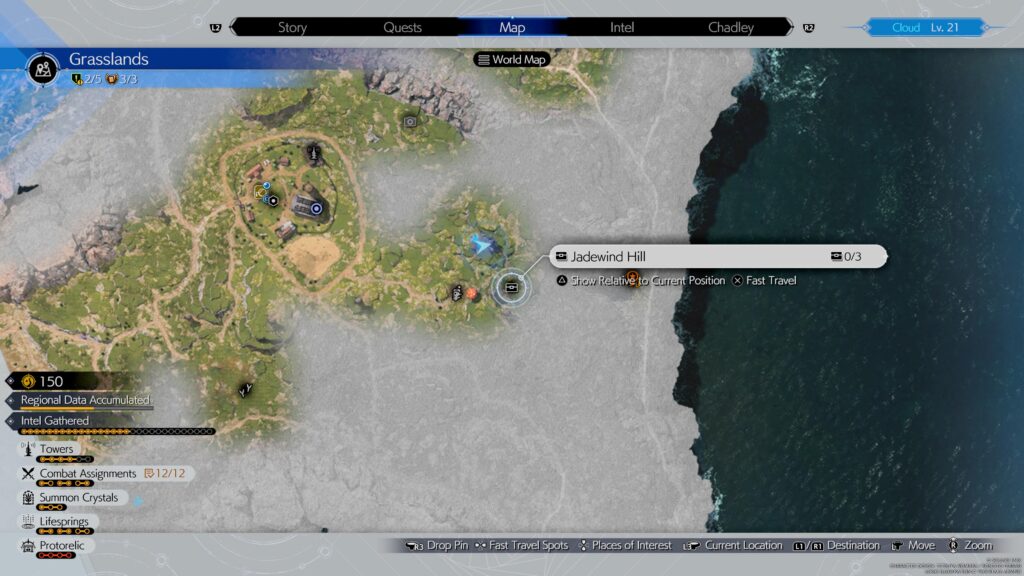This screenshot has height=576, width=1024.
Task: Expand the Towers intel category
Action: (57, 450)
